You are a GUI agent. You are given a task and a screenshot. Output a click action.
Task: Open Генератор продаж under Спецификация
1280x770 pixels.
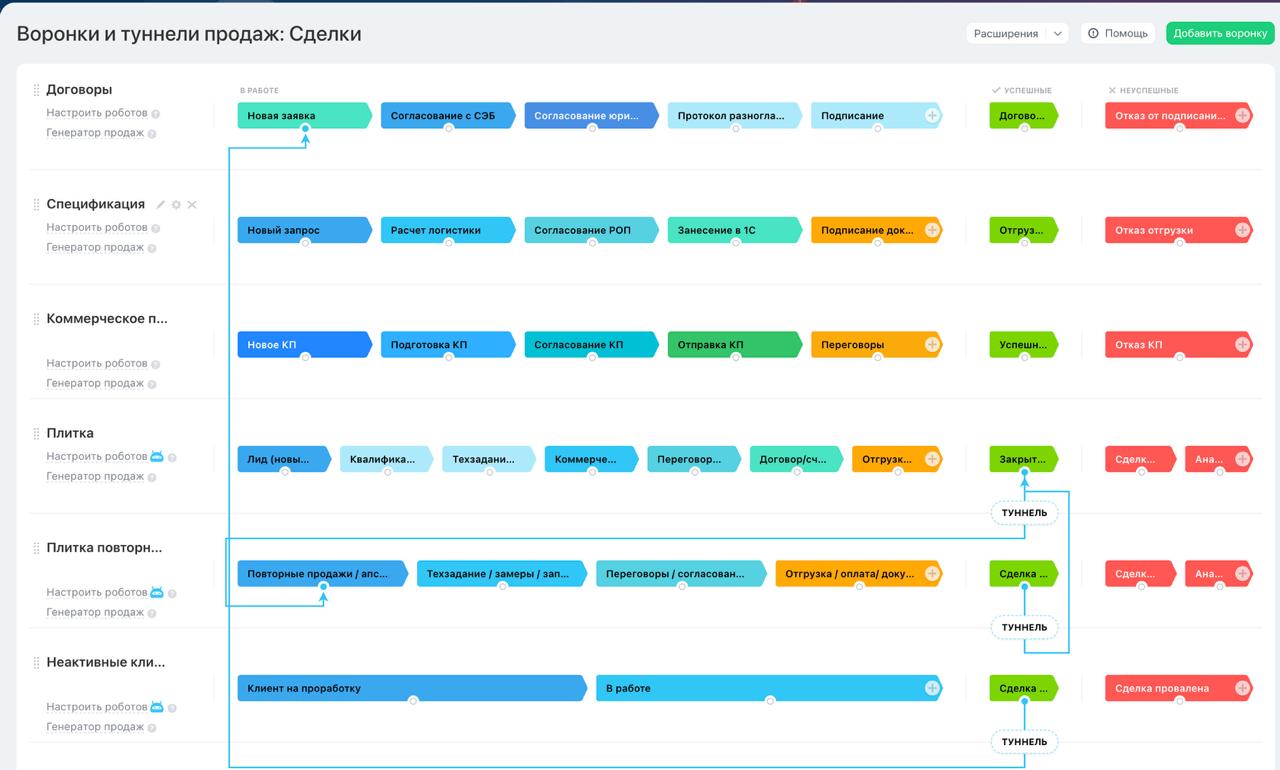(95, 247)
